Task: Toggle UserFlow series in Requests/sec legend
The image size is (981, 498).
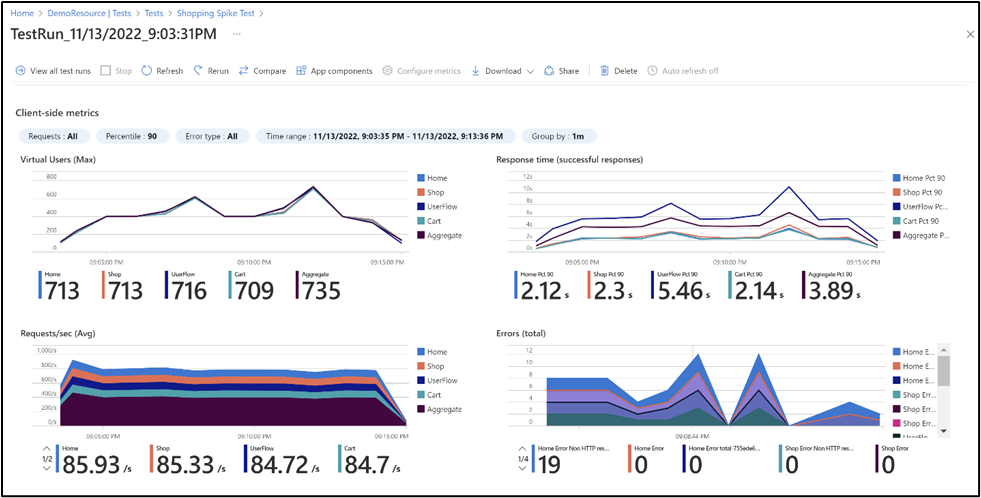Action: (437, 380)
